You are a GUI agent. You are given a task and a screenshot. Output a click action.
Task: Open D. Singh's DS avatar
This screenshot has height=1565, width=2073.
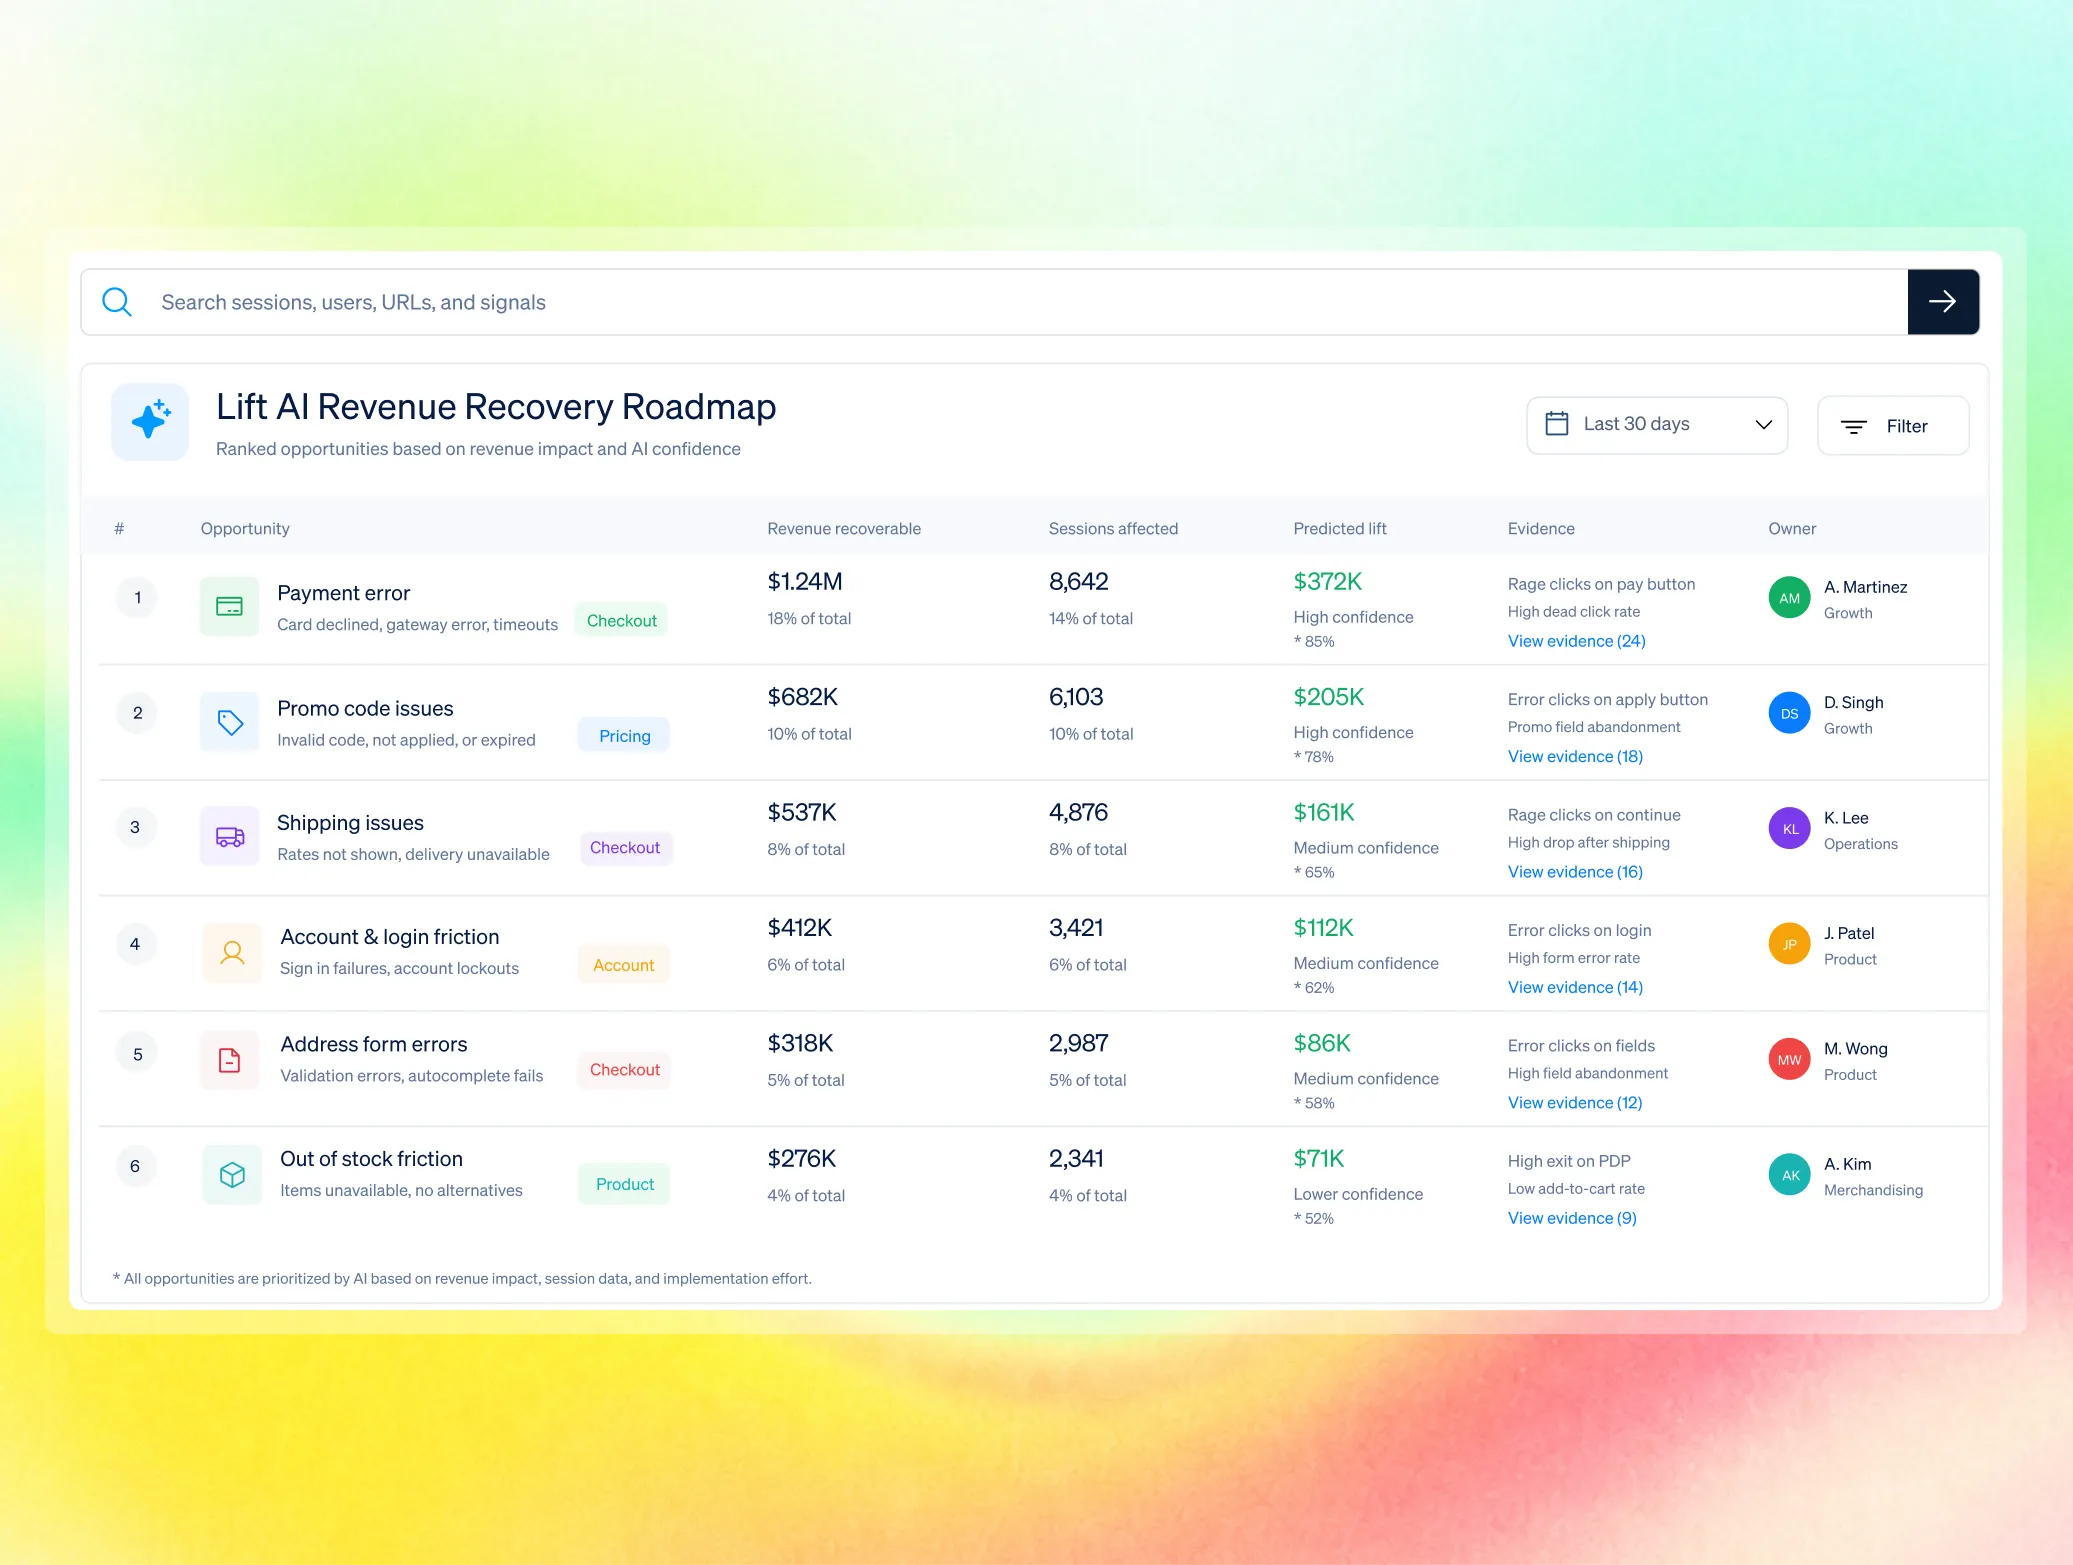coord(1789,713)
